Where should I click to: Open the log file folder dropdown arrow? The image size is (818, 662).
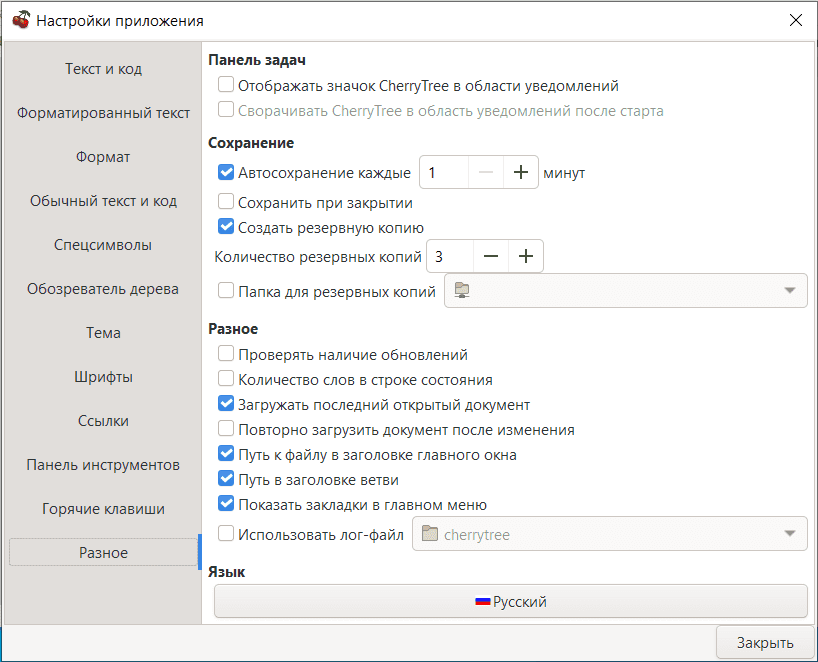tap(790, 533)
